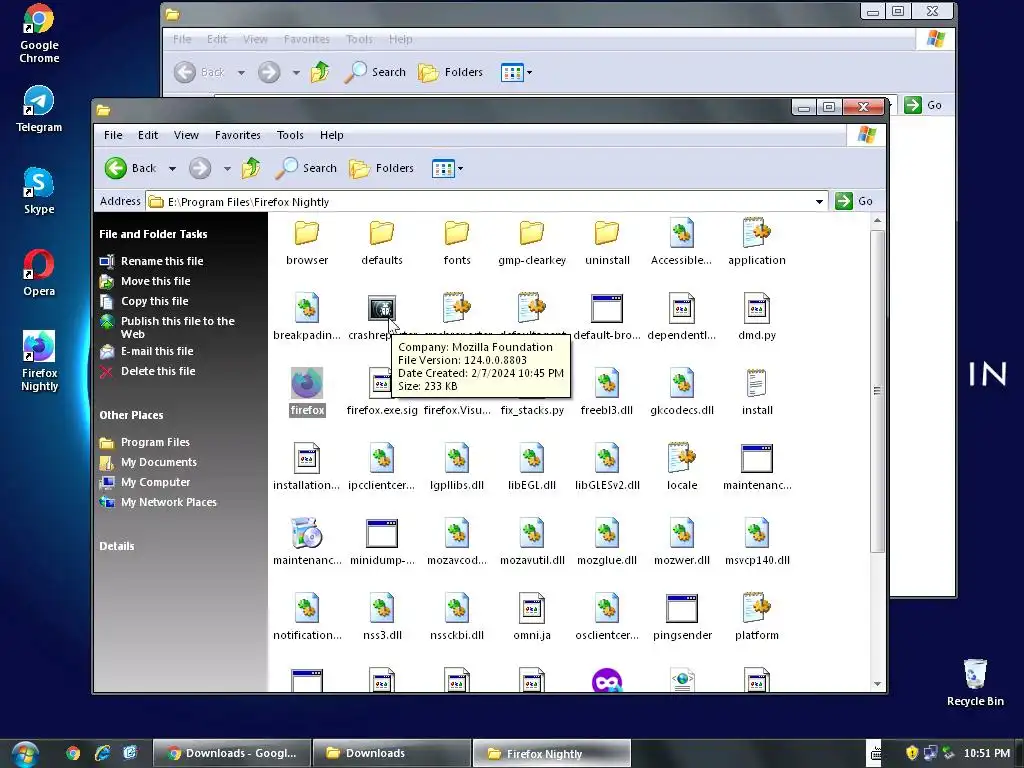
Task: Select the fix_stacks.py file
Action: pyautogui.click(x=532, y=410)
